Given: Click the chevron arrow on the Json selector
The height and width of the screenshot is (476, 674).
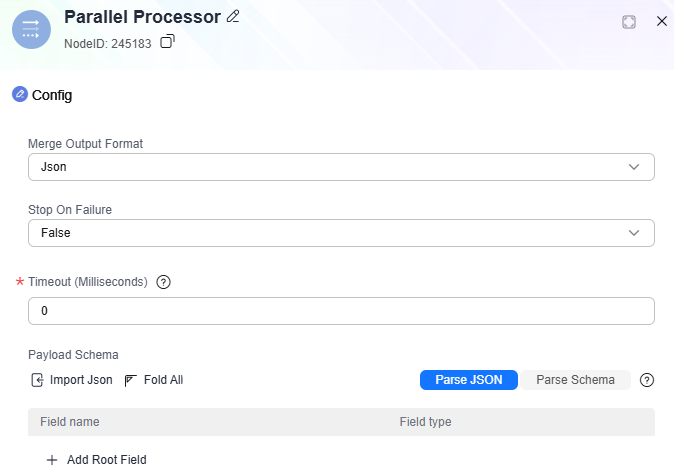Looking at the screenshot, I should (x=634, y=167).
